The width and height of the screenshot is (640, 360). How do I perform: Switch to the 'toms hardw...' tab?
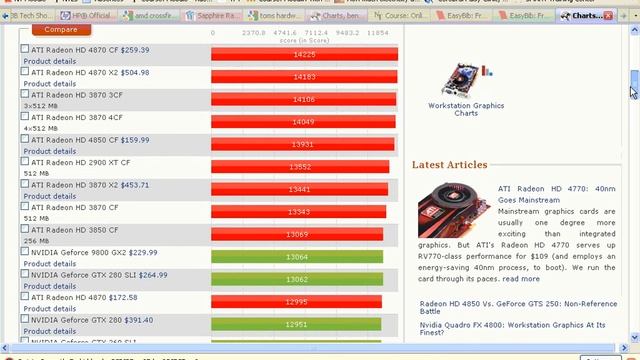click(275, 16)
